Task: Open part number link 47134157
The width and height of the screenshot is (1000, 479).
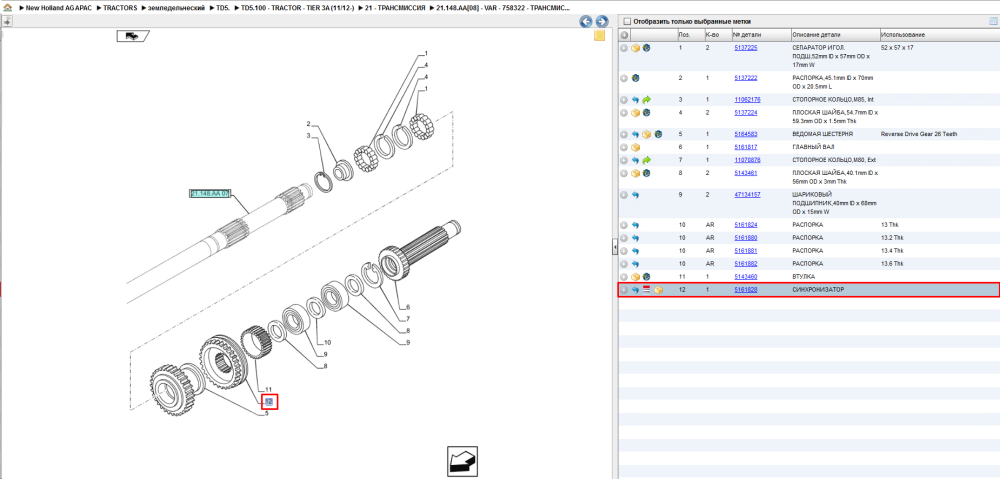Action: click(747, 195)
